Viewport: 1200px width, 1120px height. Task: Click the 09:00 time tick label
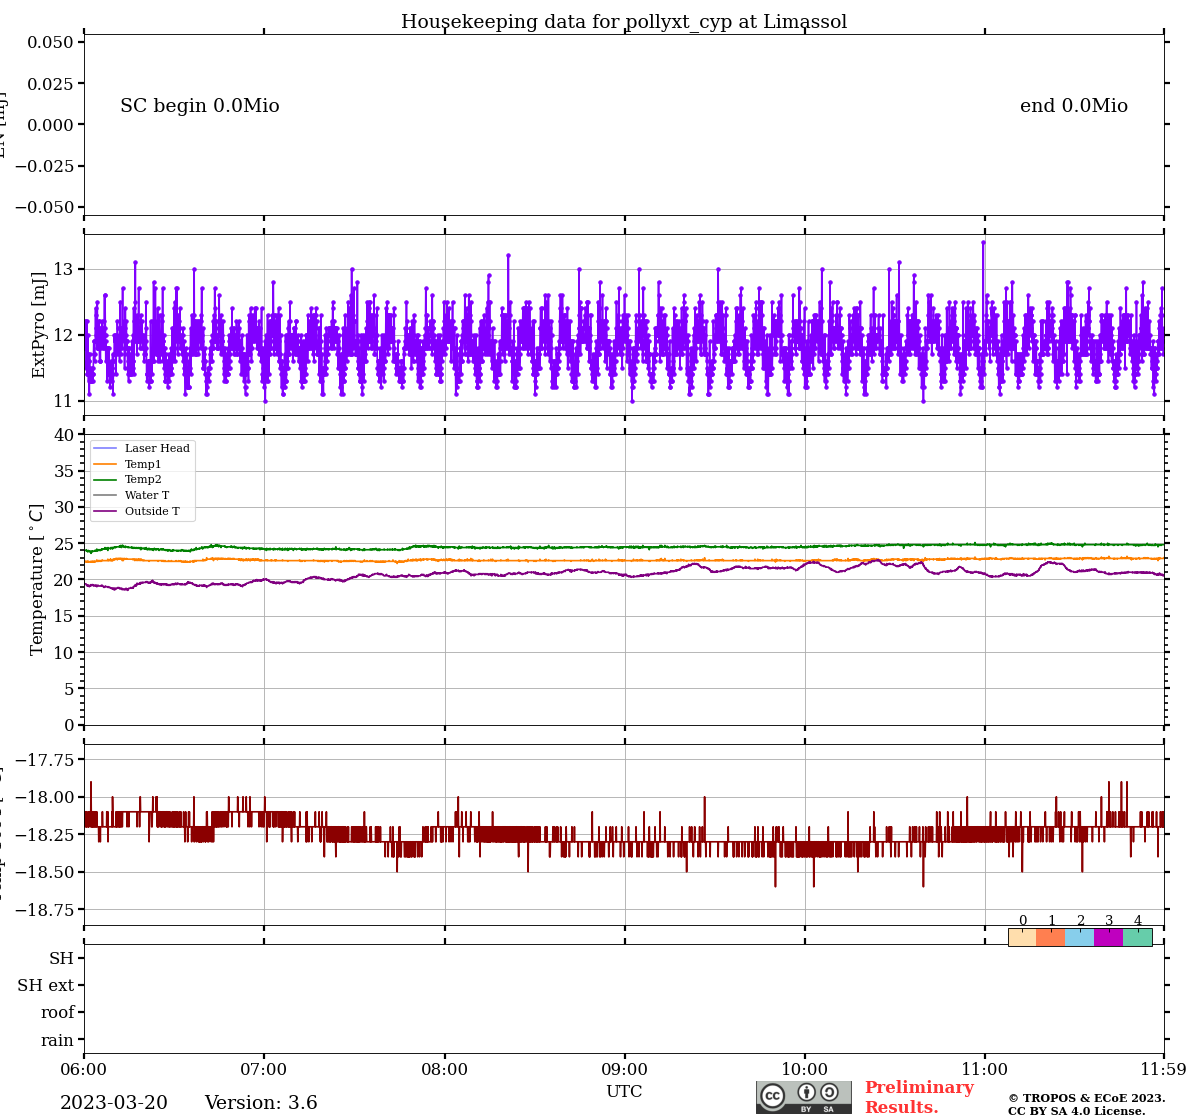point(625,1069)
